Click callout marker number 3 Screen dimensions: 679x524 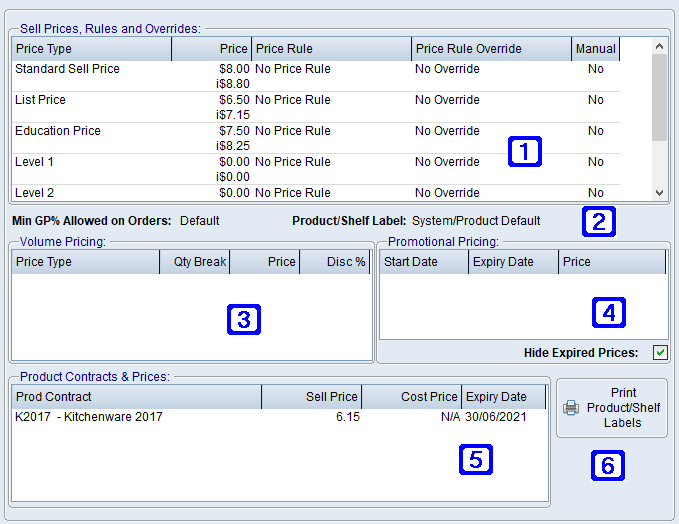pos(244,319)
